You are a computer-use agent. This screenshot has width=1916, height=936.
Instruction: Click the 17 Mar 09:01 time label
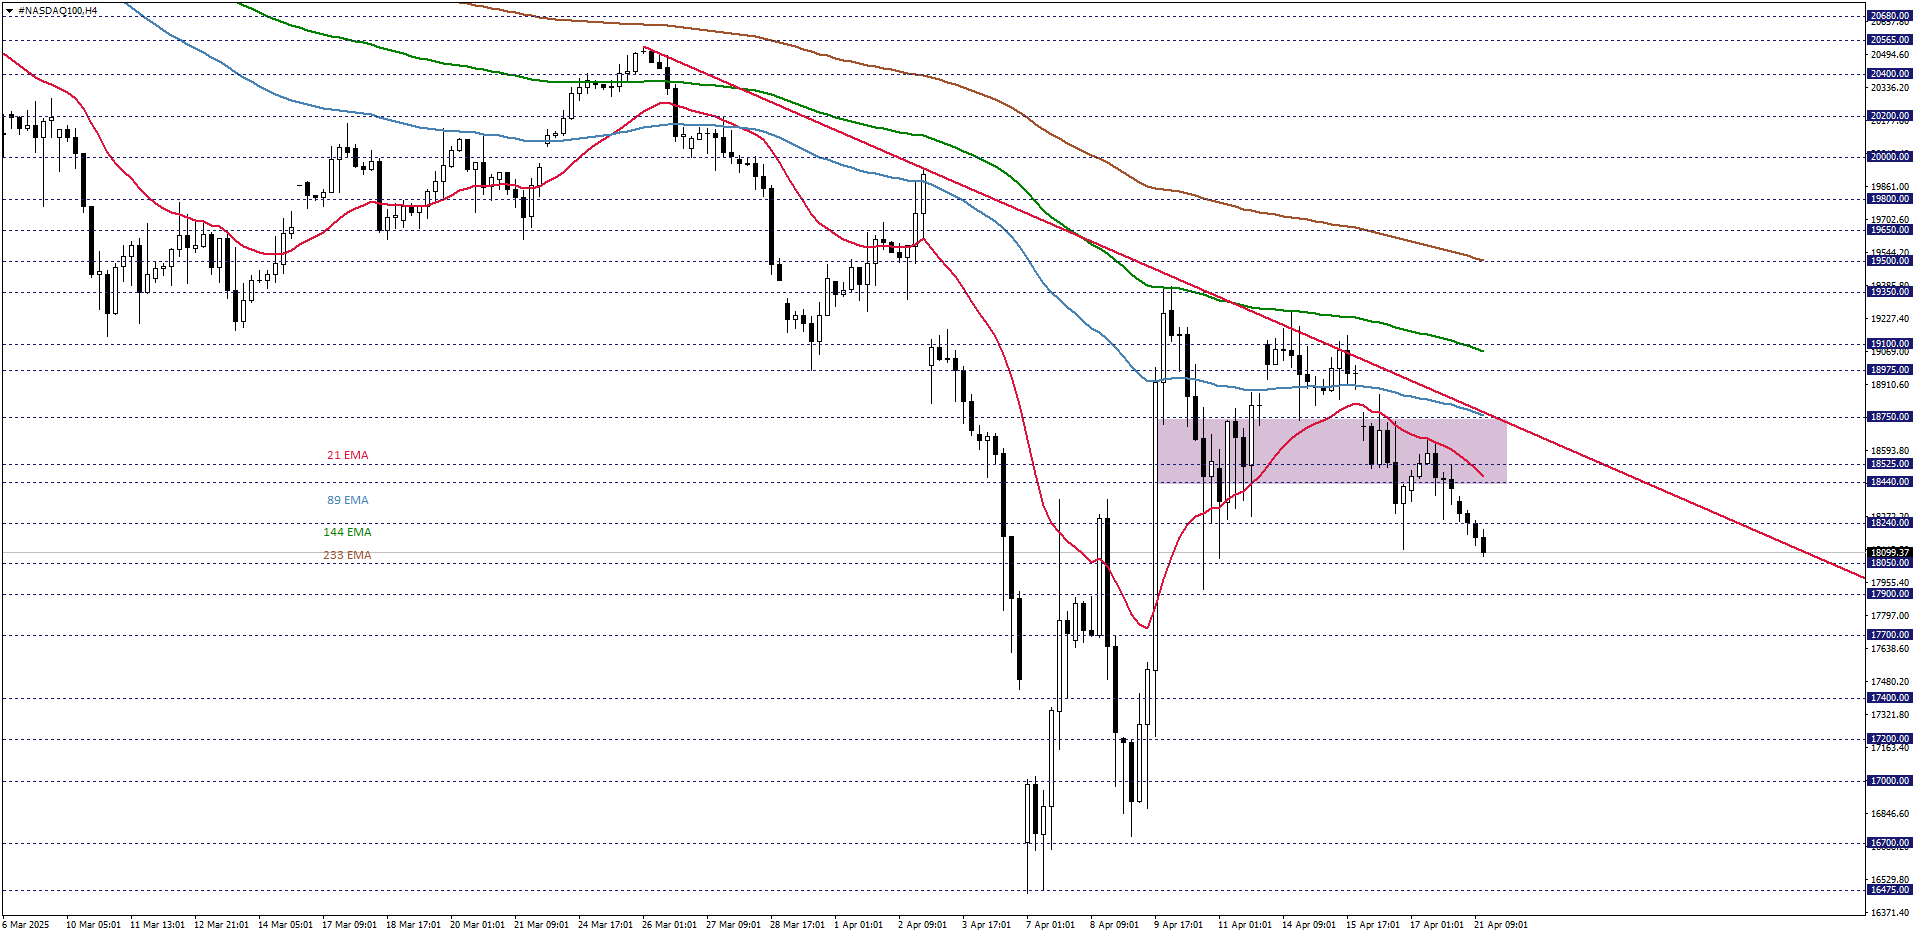[x=349, y=925]
